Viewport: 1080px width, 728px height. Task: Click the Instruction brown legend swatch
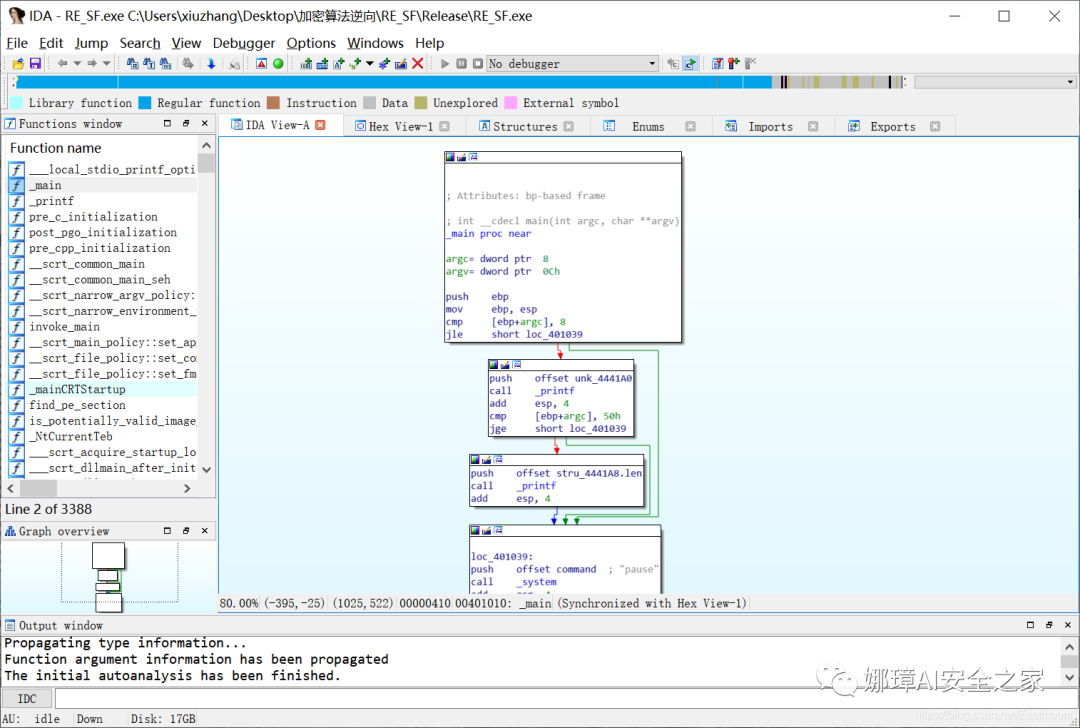pos(273,103)
